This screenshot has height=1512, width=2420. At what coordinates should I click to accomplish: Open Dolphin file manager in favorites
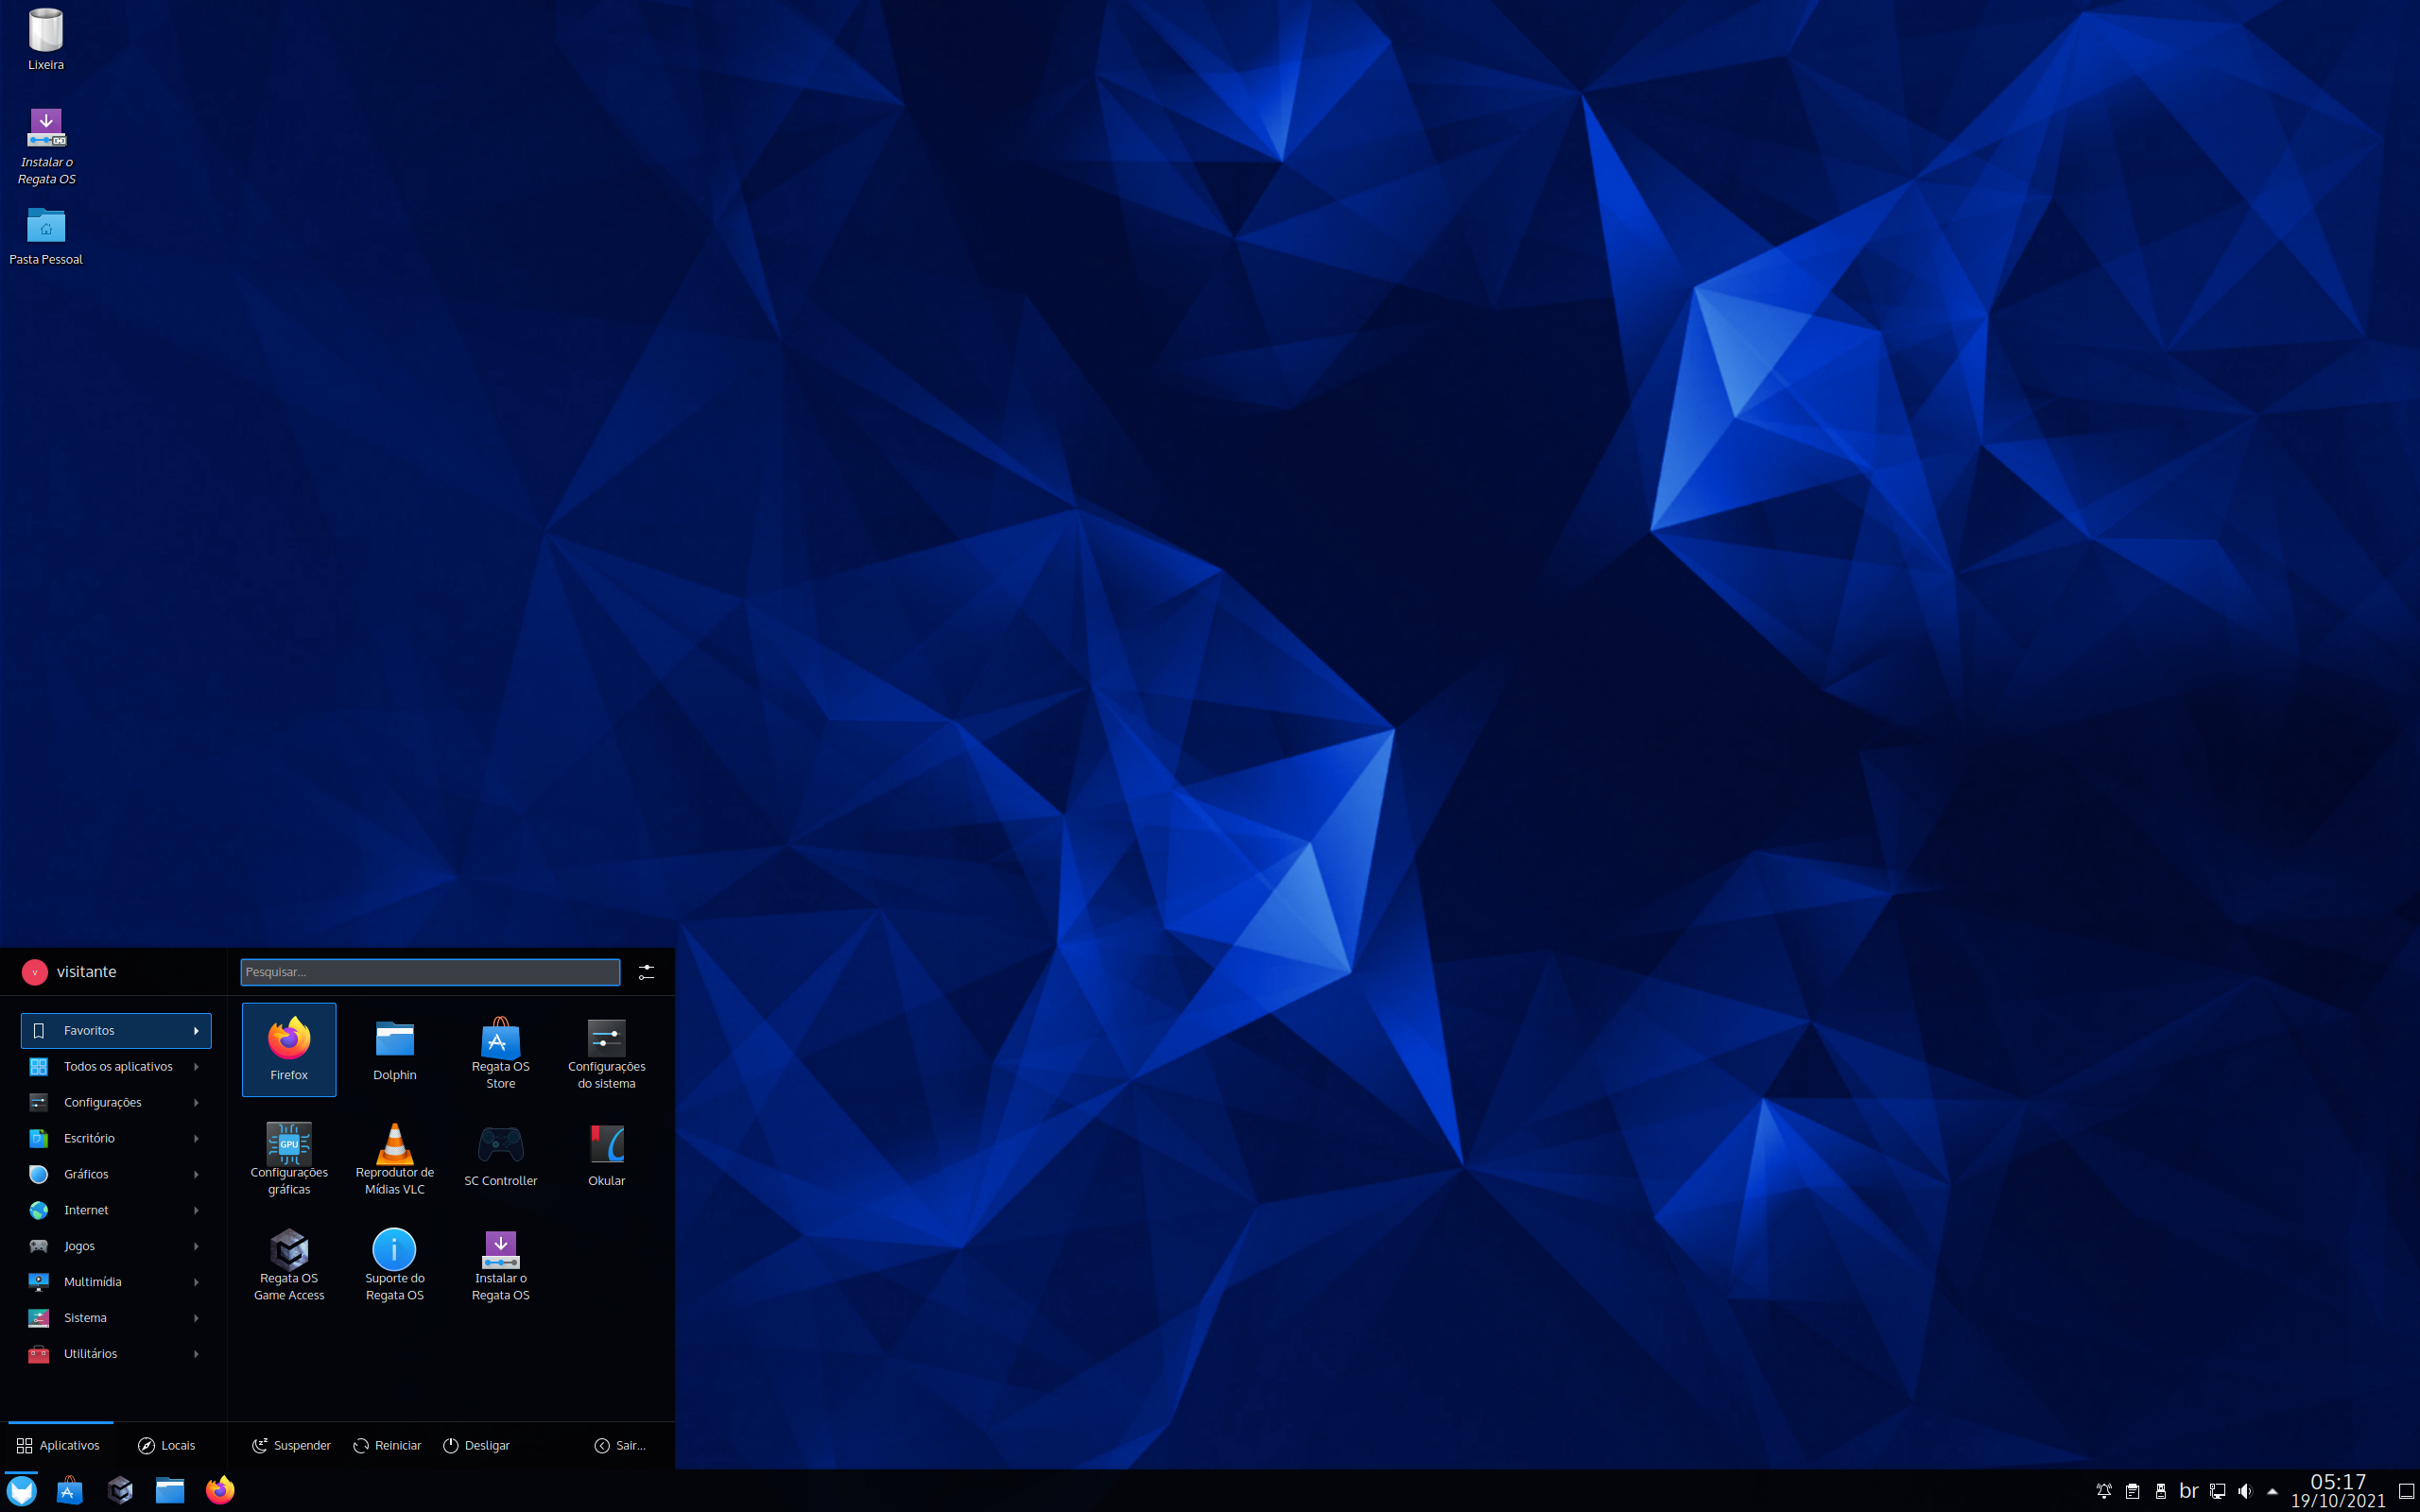tap(395, 1049)
